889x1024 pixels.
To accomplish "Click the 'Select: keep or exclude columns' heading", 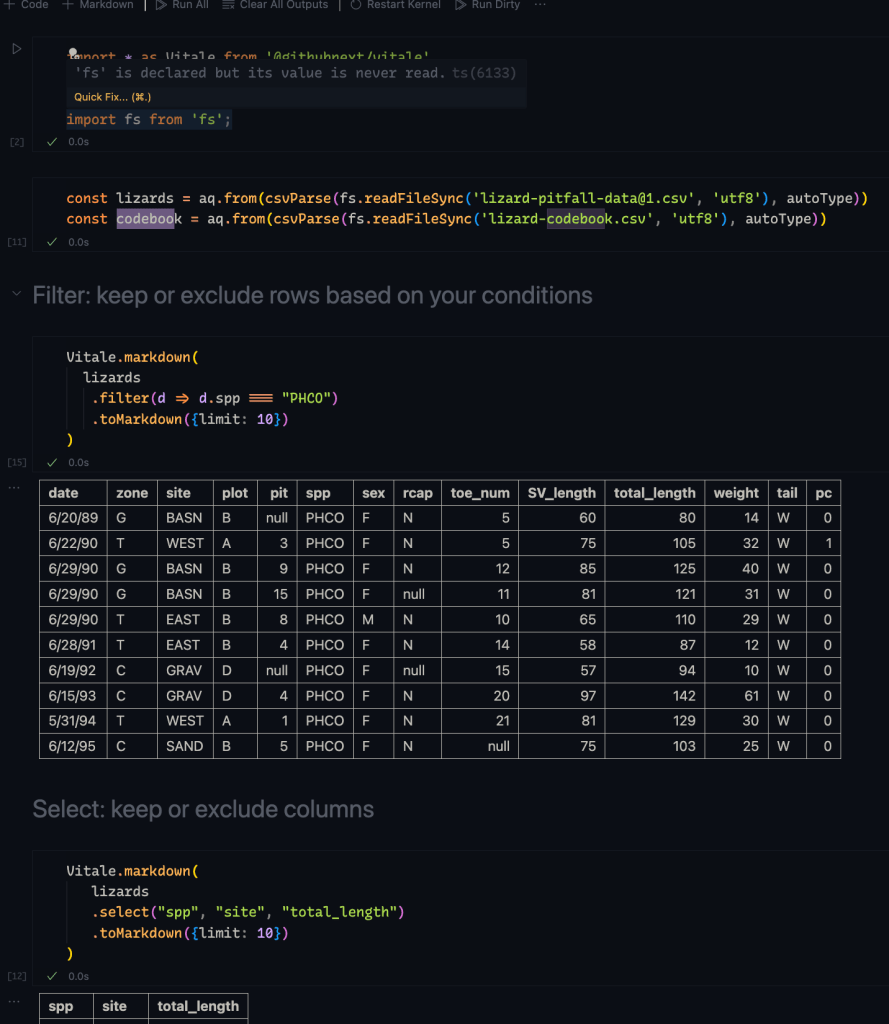I will tap(203, 809).
